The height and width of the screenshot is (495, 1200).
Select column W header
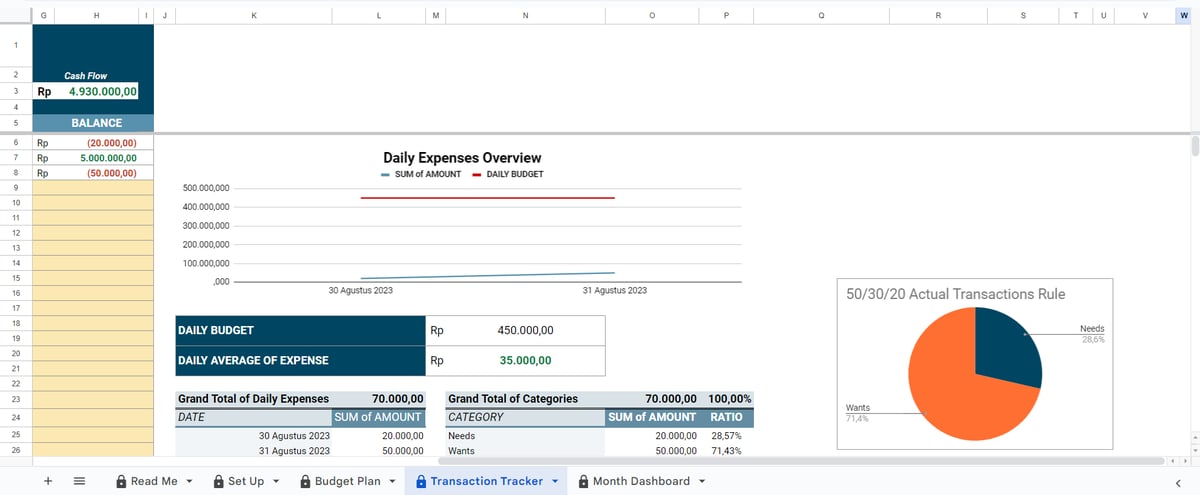tap(1184, 14)
